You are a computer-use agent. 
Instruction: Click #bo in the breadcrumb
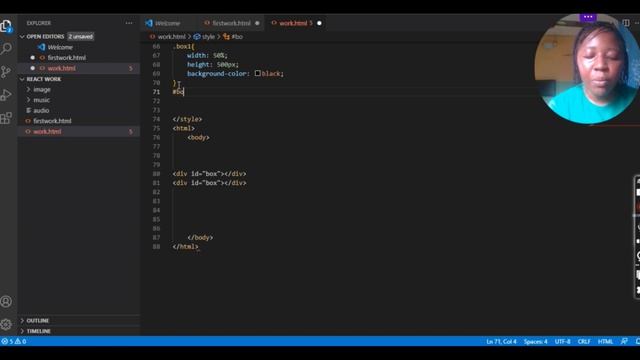237,37
